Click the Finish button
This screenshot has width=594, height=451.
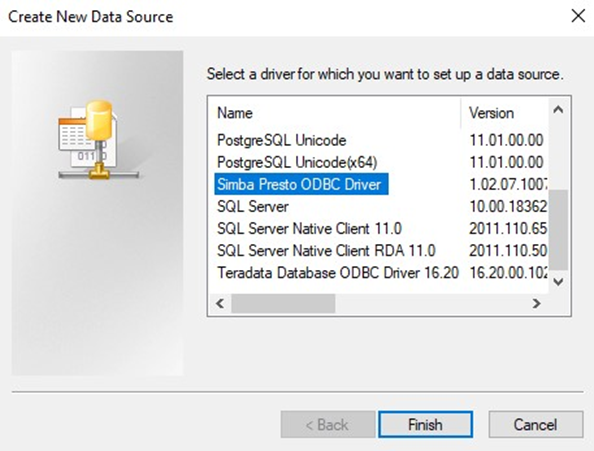click(x=425, y=424)
